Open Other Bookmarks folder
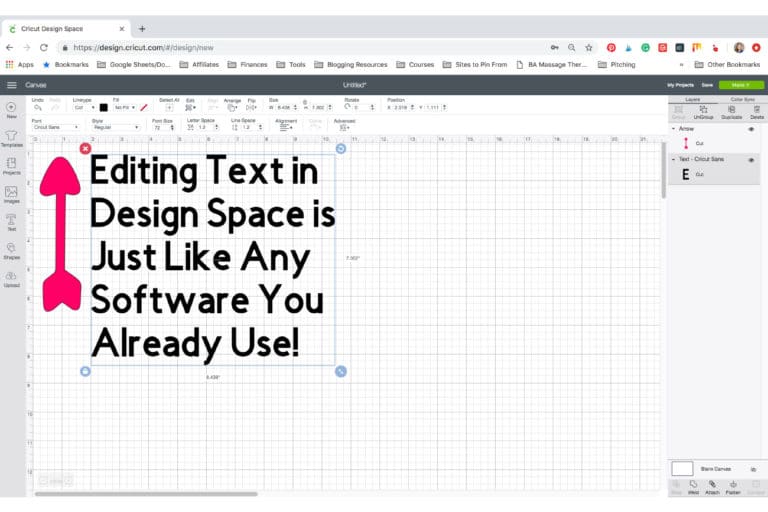Image resolution: width=768 pixels, height=512 pixels. click(x=727, y=65)
